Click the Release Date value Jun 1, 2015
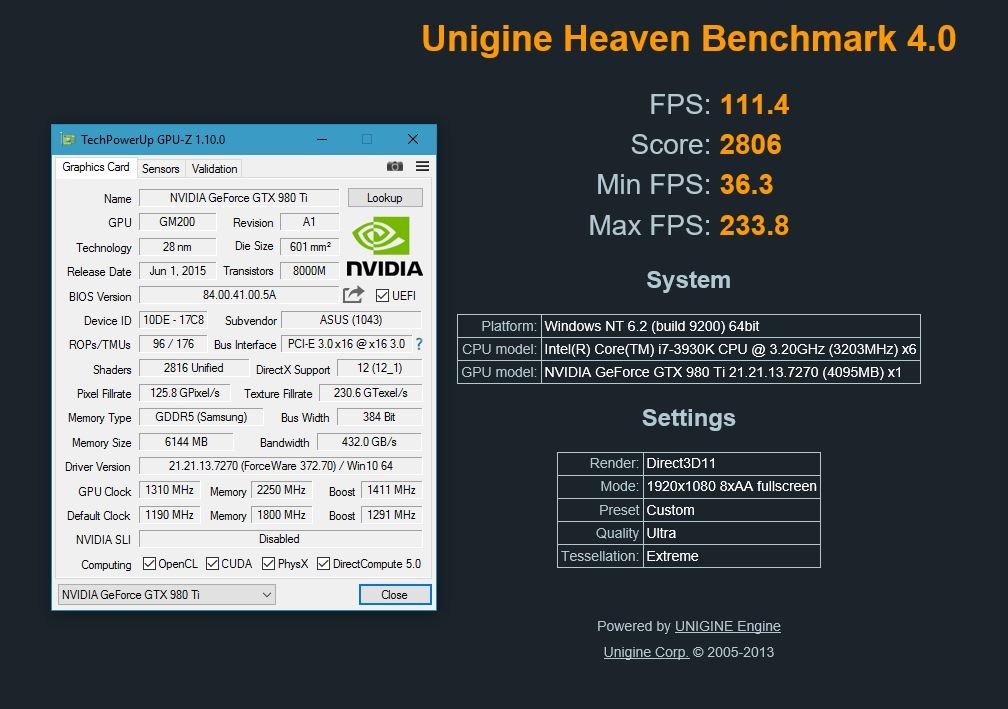 (x=177, y=271)
